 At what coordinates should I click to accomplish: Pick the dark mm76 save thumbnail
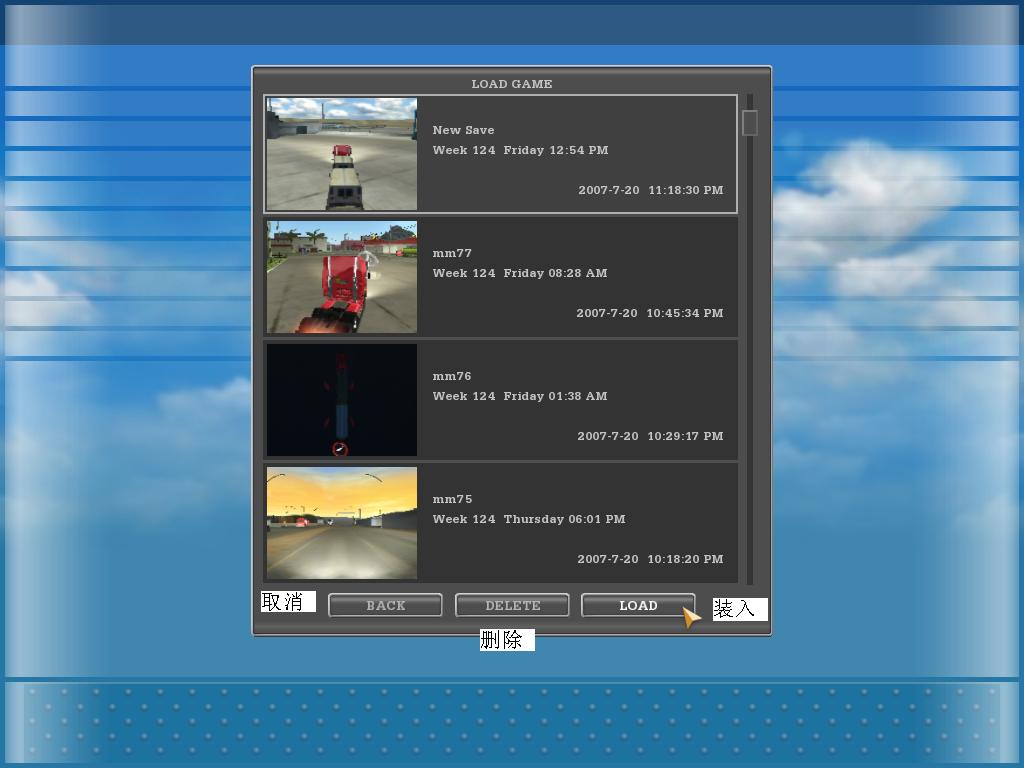pos(342,400)
